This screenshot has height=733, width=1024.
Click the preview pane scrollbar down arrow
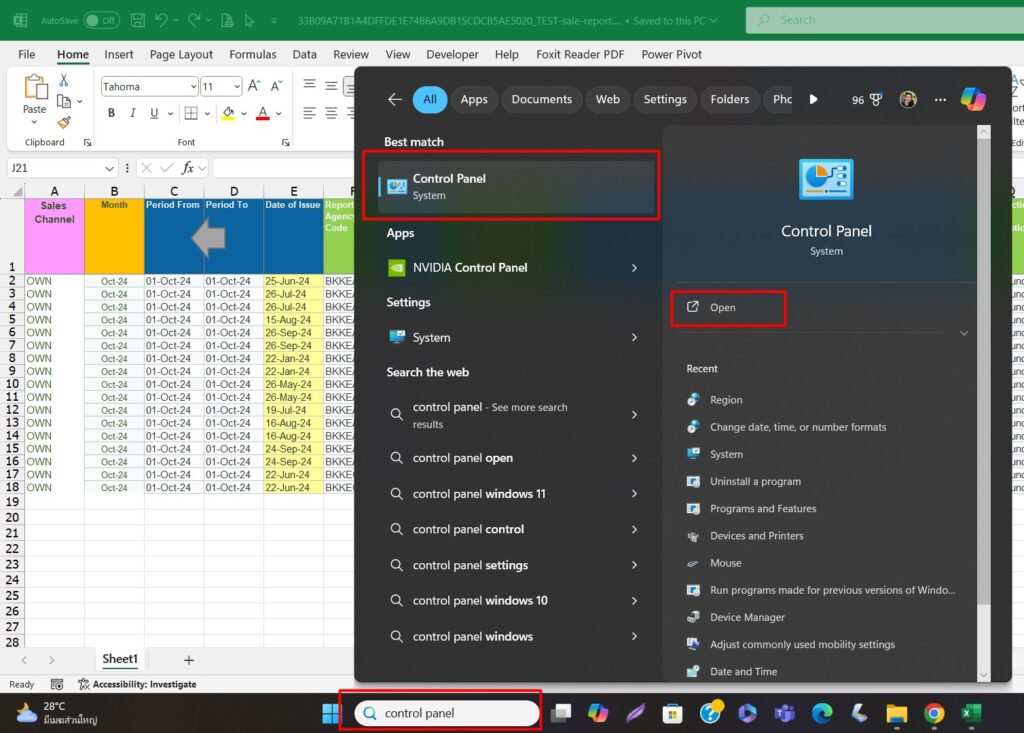click(x=984, y=675)
